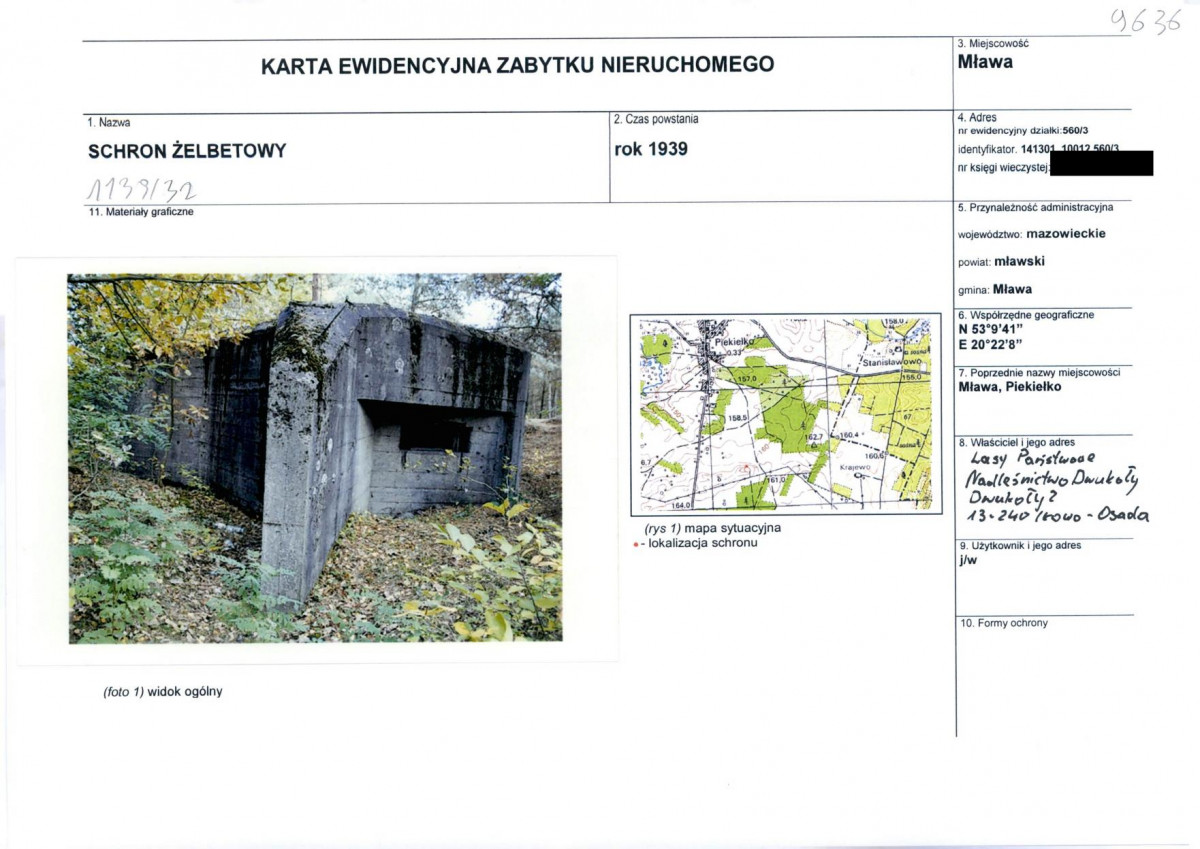The width and height of the screenshot is (1200, 849).
Task: Click the '2. Czas powstania' label
Action: pyautogui.click(x=656, y=119)
